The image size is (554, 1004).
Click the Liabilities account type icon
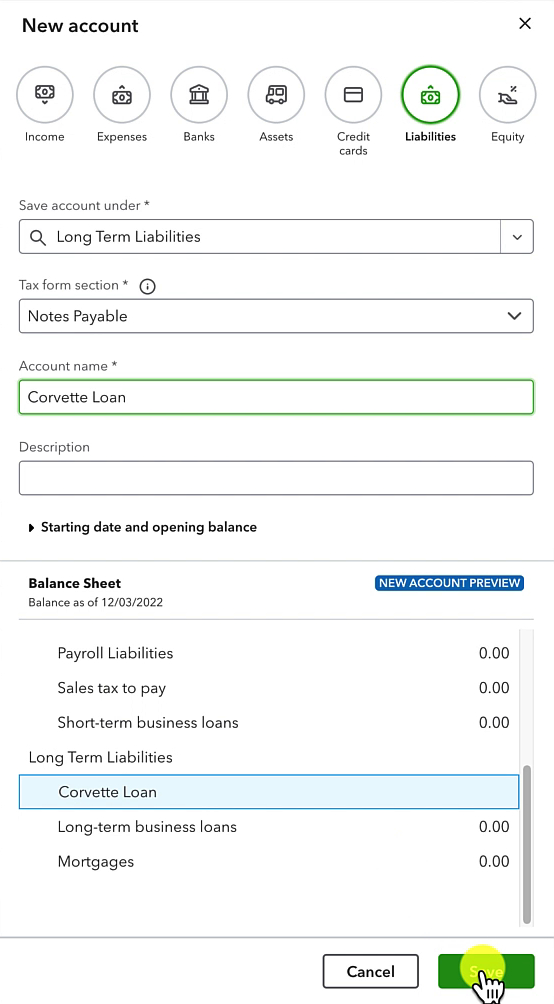coord(430,95)
